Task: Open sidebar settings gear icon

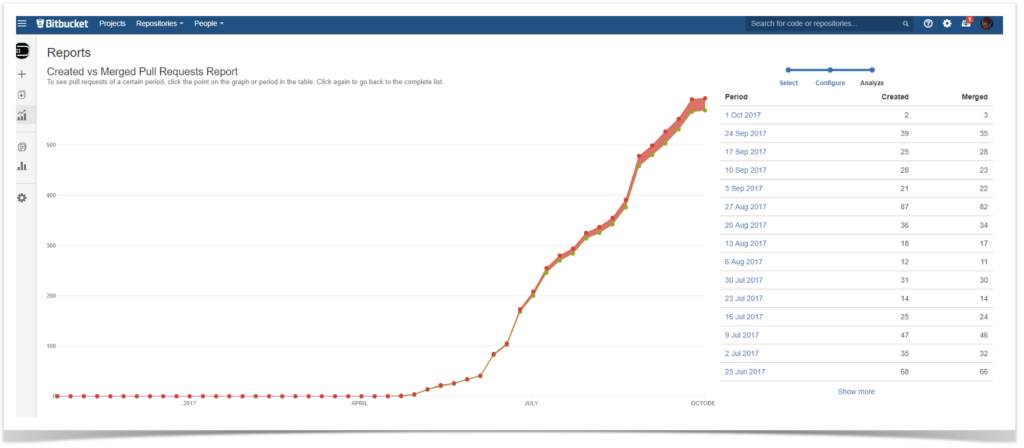Action: 22,198
